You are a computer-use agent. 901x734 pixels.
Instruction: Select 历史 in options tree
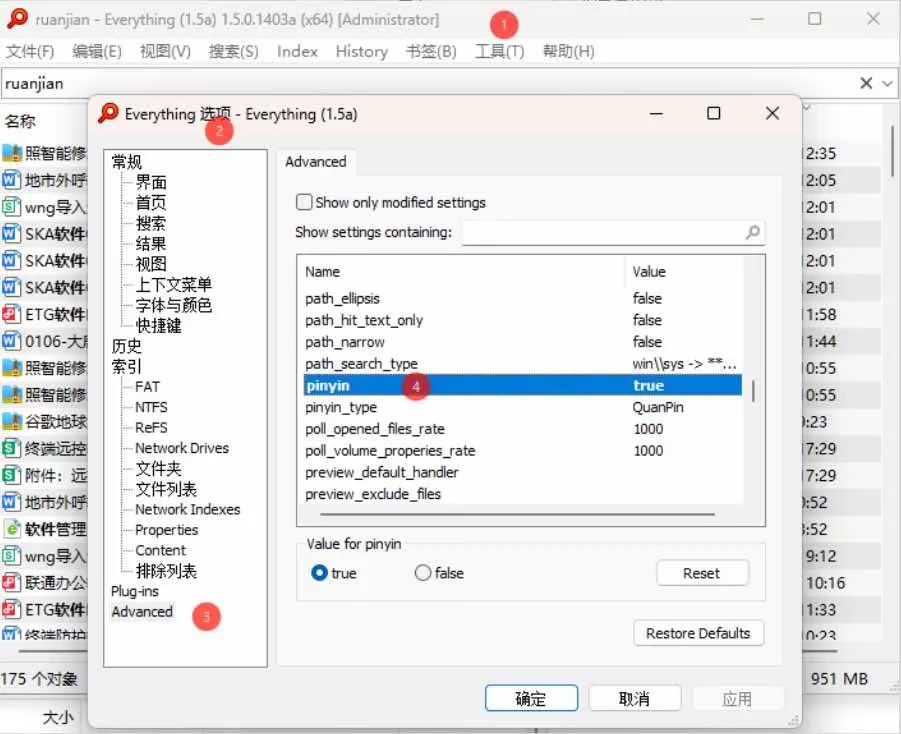click(x=126, y=346)
